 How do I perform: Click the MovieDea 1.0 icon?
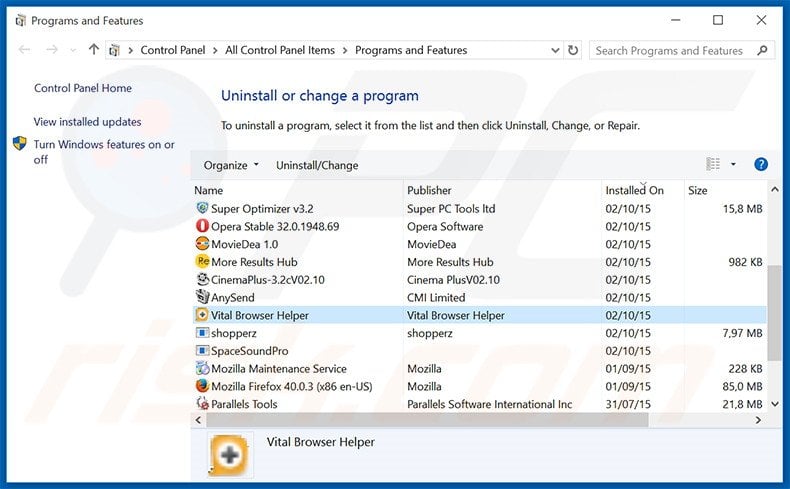(x=202, y=244)
